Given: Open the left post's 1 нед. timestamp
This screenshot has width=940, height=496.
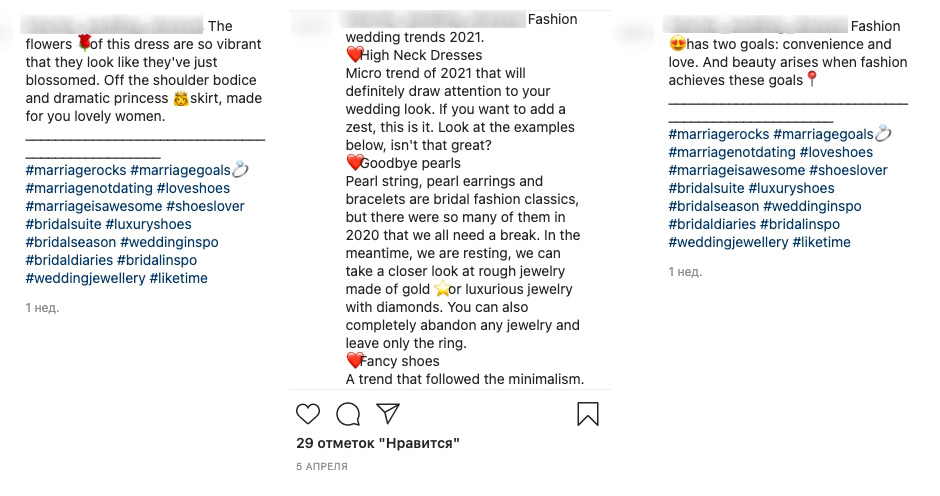Looking at the screenshot, I should coord(42,308).
